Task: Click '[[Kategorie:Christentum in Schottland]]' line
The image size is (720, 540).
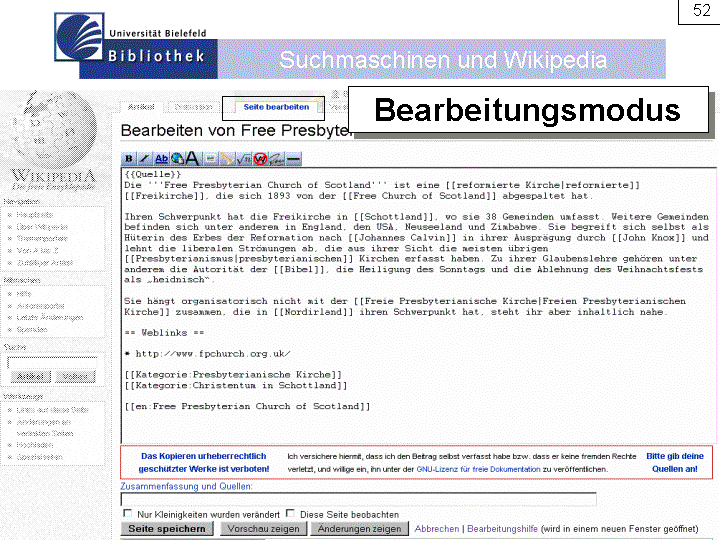Action: pyautogui.click(x=236, y=386)
